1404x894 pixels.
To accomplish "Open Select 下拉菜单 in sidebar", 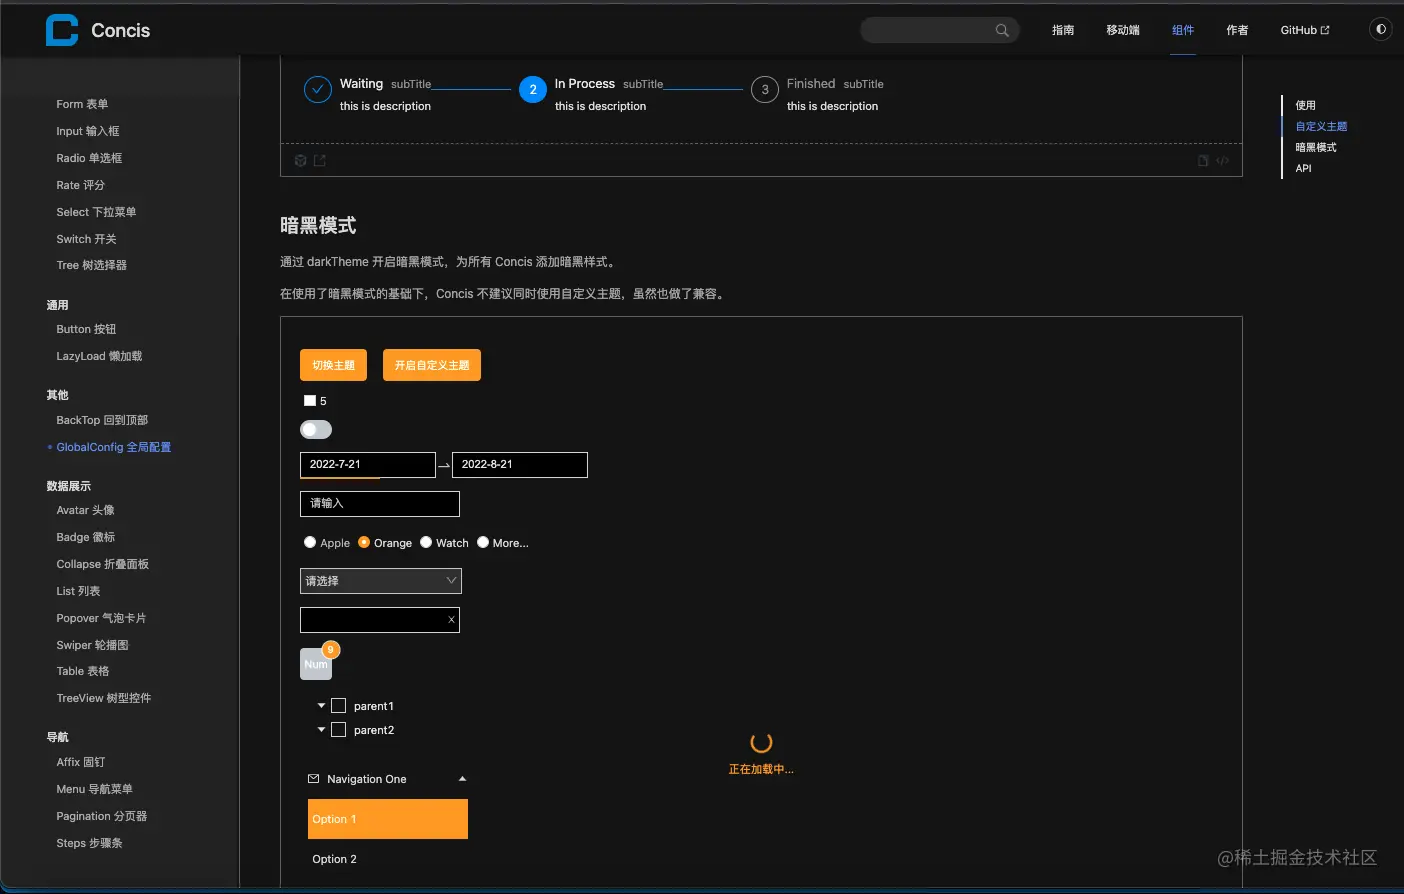I will [x=96, y=212].
